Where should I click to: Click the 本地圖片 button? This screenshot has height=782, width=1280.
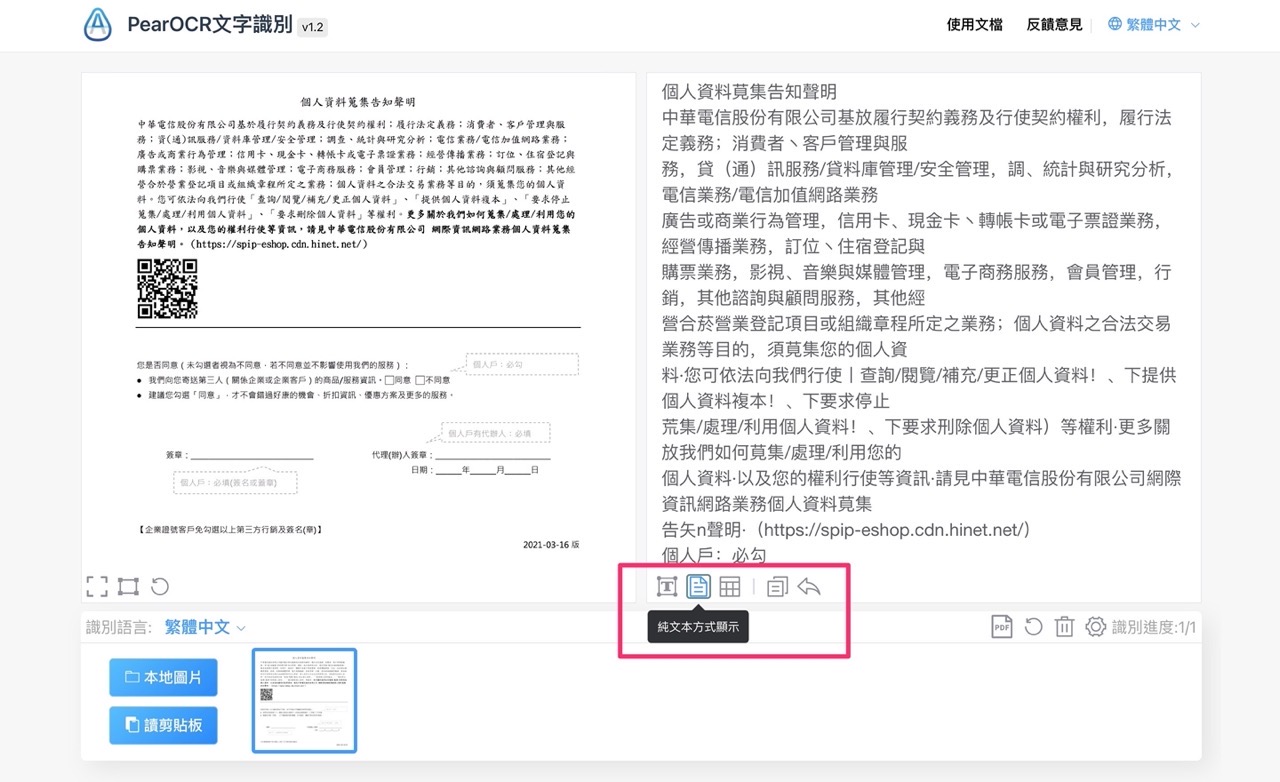[163, 677]
